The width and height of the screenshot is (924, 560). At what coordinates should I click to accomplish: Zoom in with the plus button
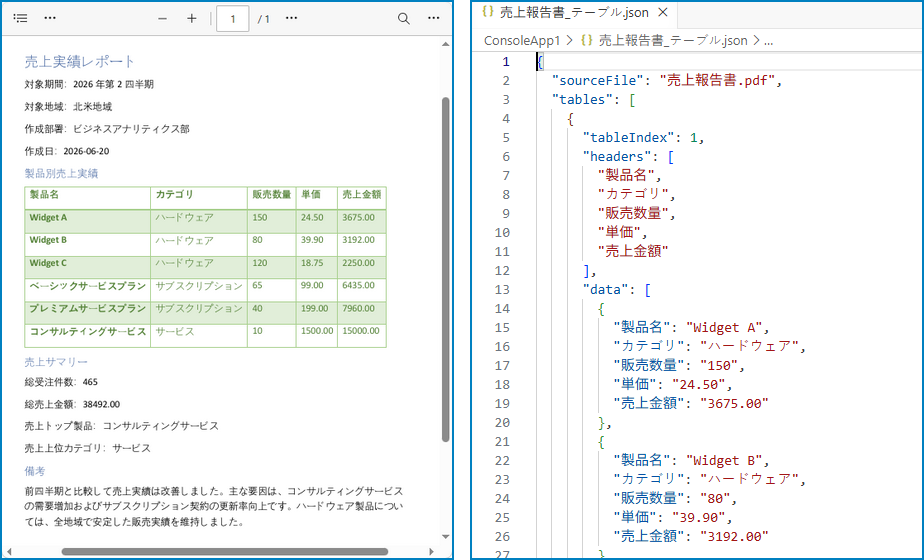coord(192,19)
